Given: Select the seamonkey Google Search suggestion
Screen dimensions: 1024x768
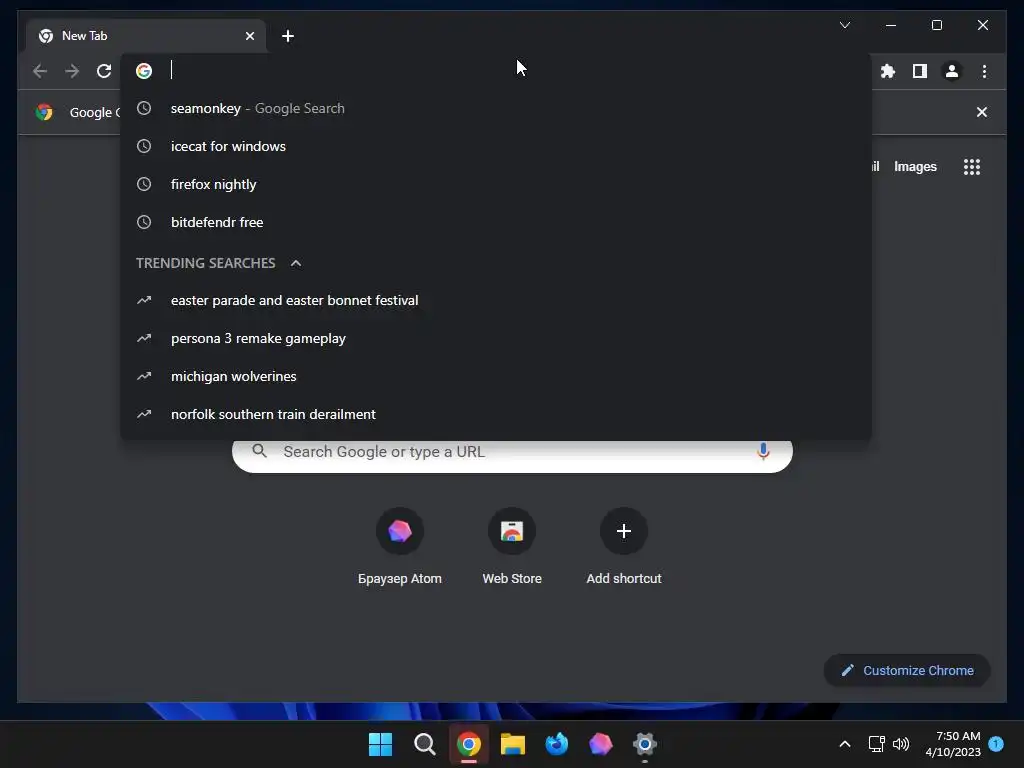Looking at the screenshot, I should click(x=496, y=108).
